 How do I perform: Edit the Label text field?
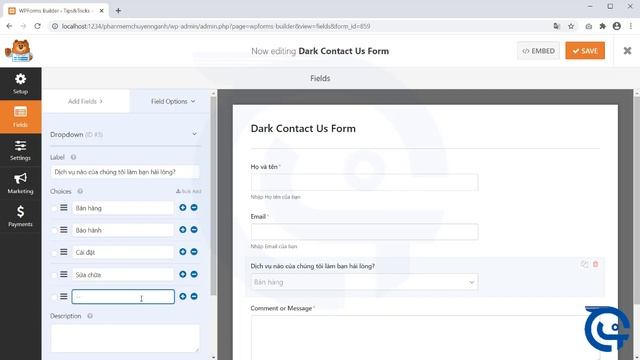click(125, 172)
